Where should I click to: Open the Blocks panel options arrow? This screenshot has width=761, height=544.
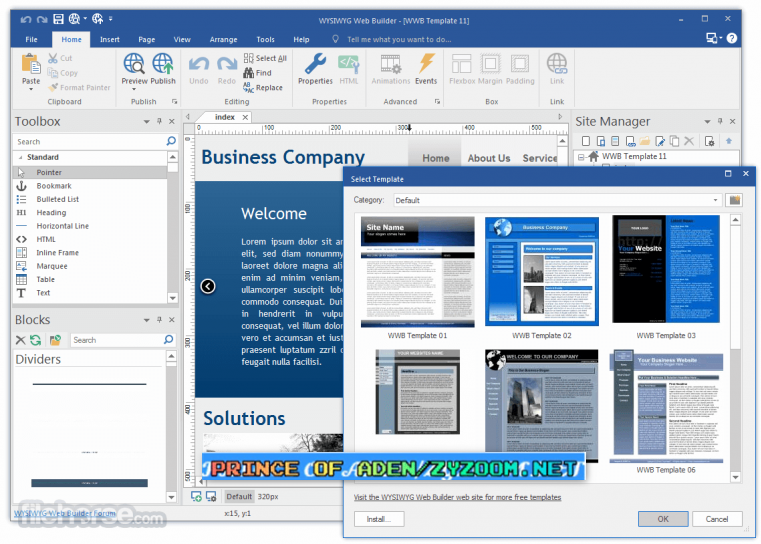tap(147, 320)
